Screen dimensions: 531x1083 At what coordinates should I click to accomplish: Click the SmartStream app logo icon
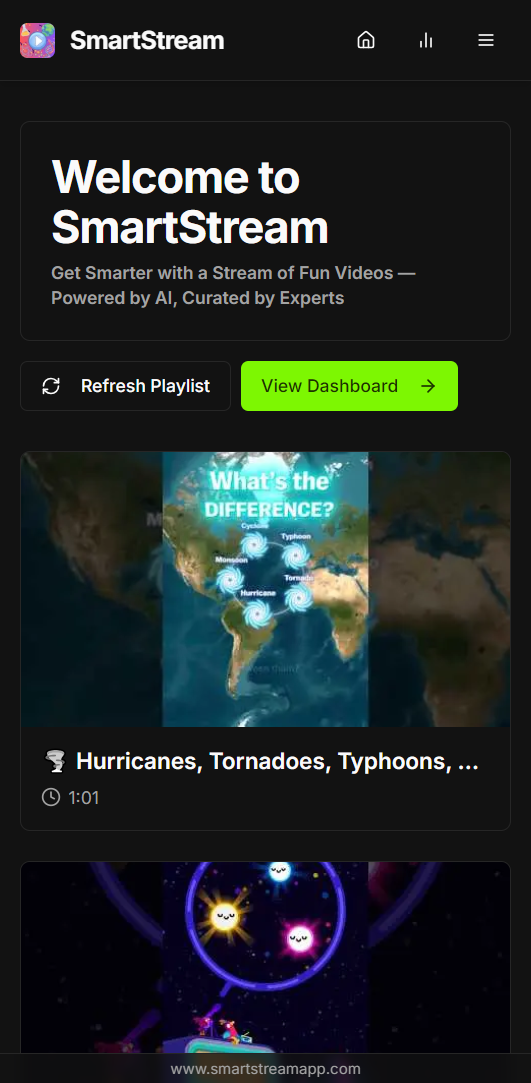click(x=37, y=40)
